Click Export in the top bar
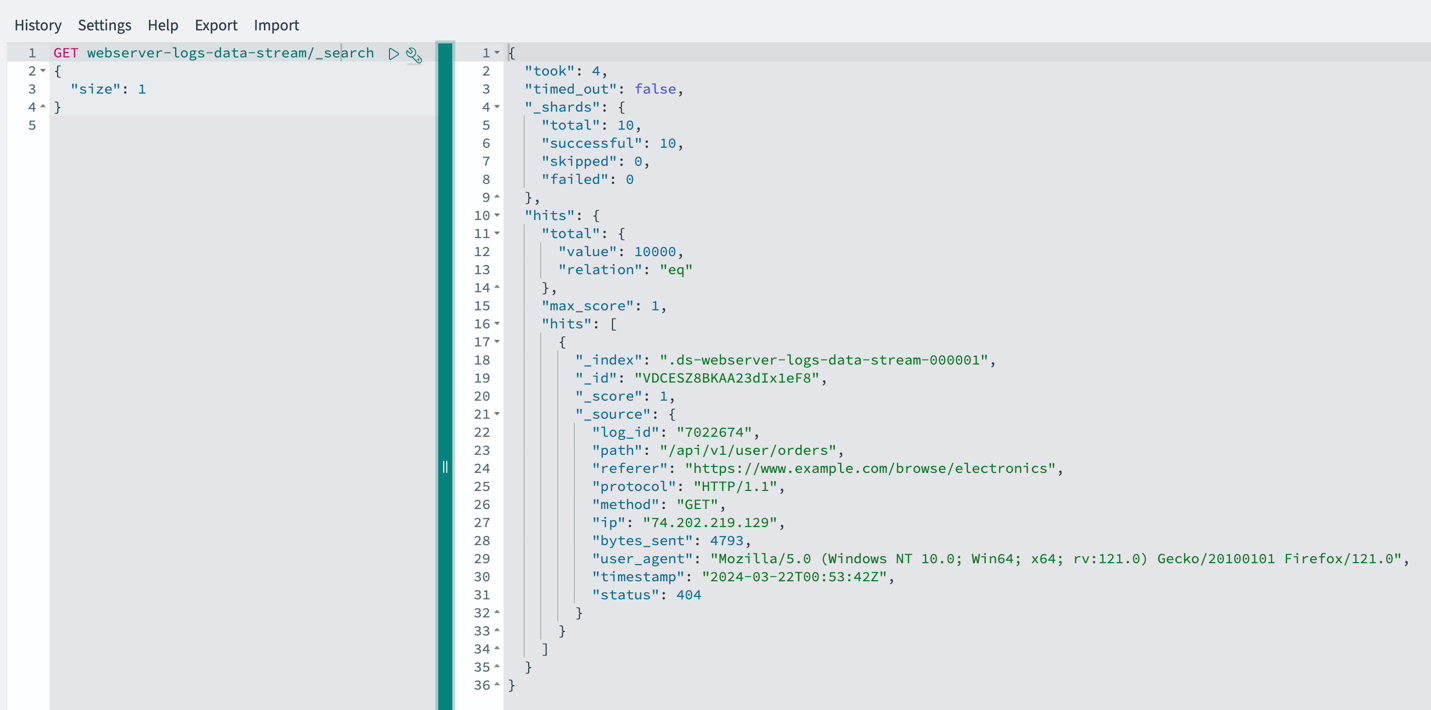This screenshot has height=710, width=1431. (x=216, y=25)
